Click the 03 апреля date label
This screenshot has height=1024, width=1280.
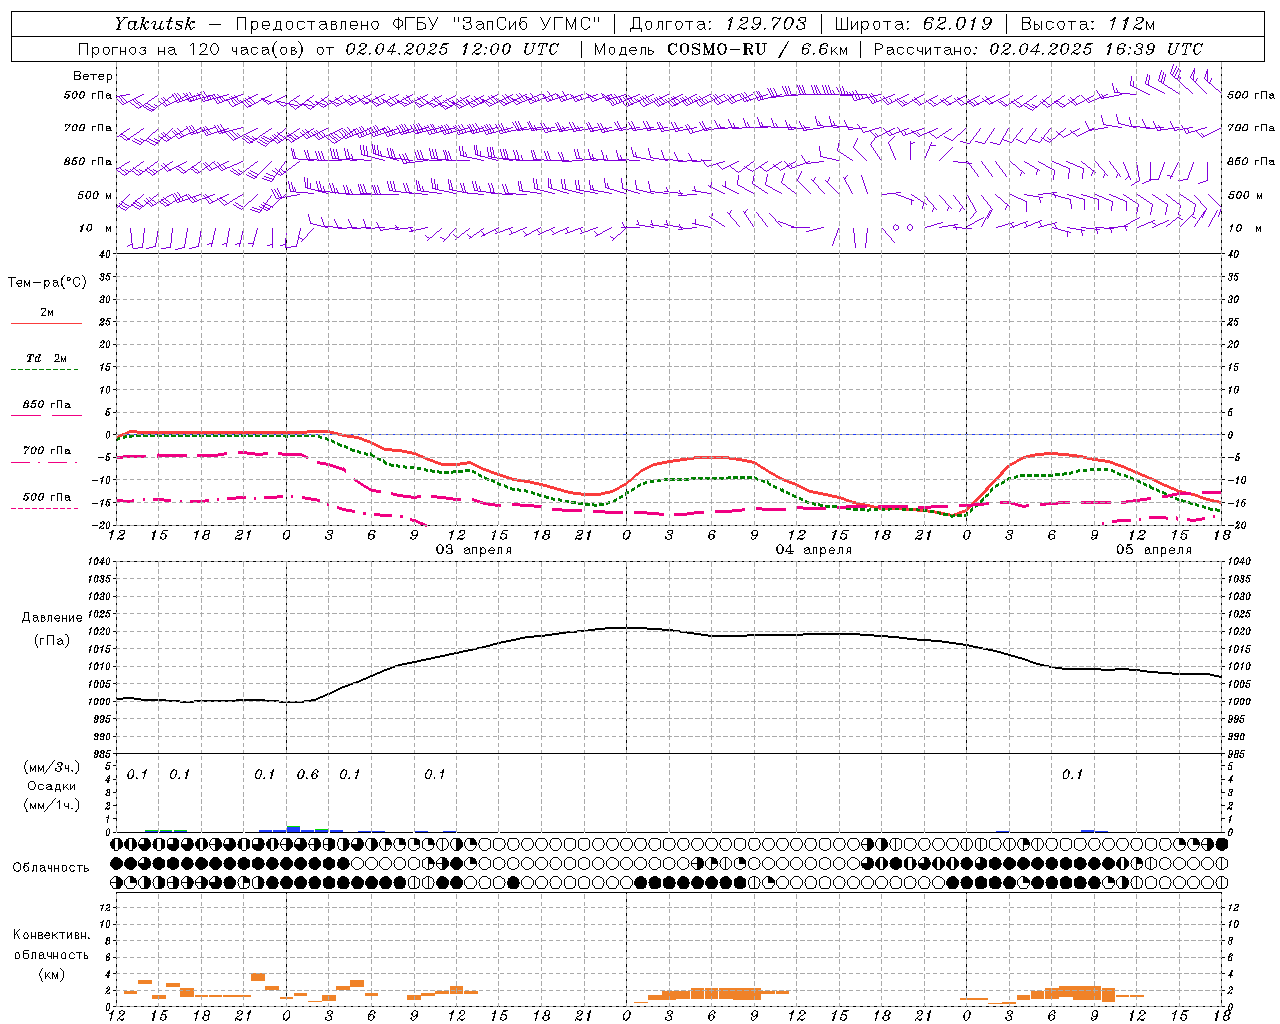coord(473,550)
